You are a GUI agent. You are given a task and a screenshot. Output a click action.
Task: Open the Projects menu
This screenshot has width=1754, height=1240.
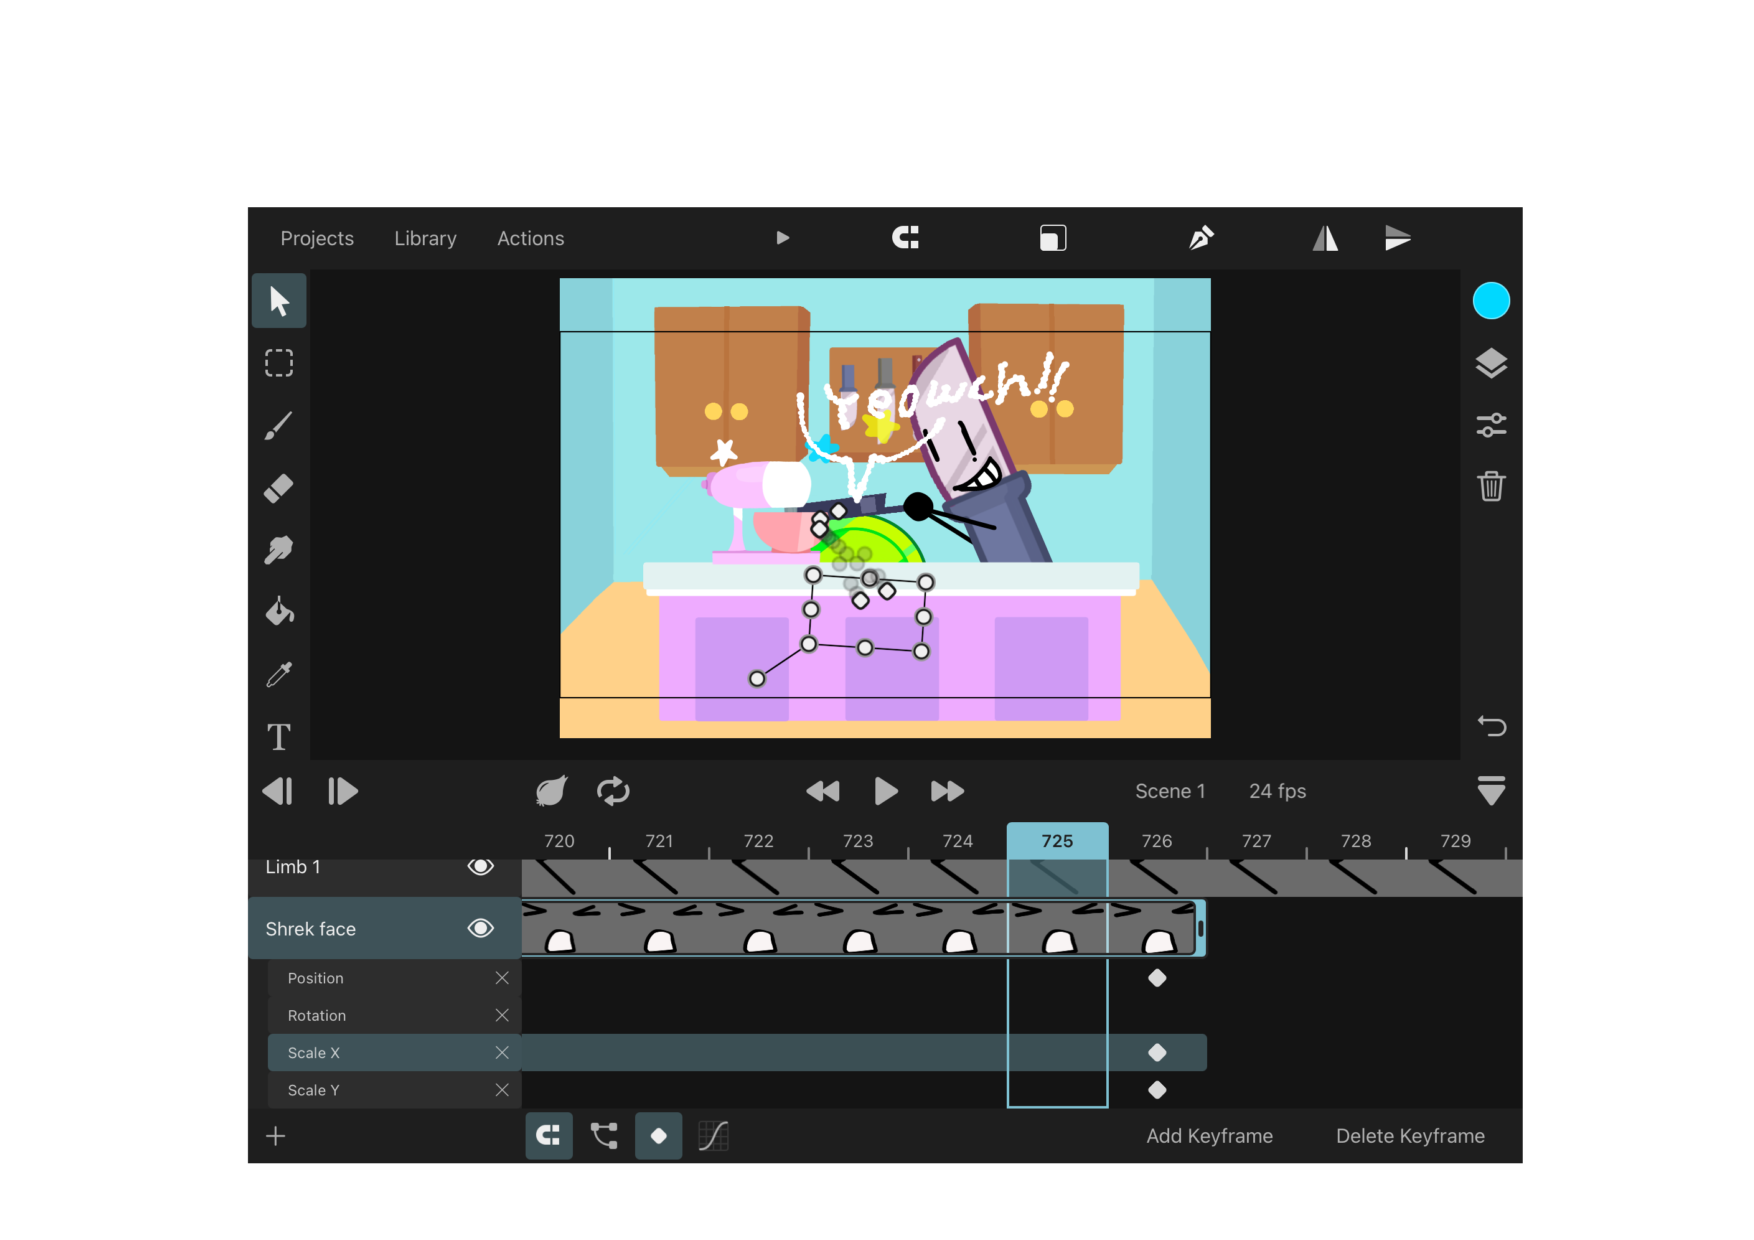[317, 238]
